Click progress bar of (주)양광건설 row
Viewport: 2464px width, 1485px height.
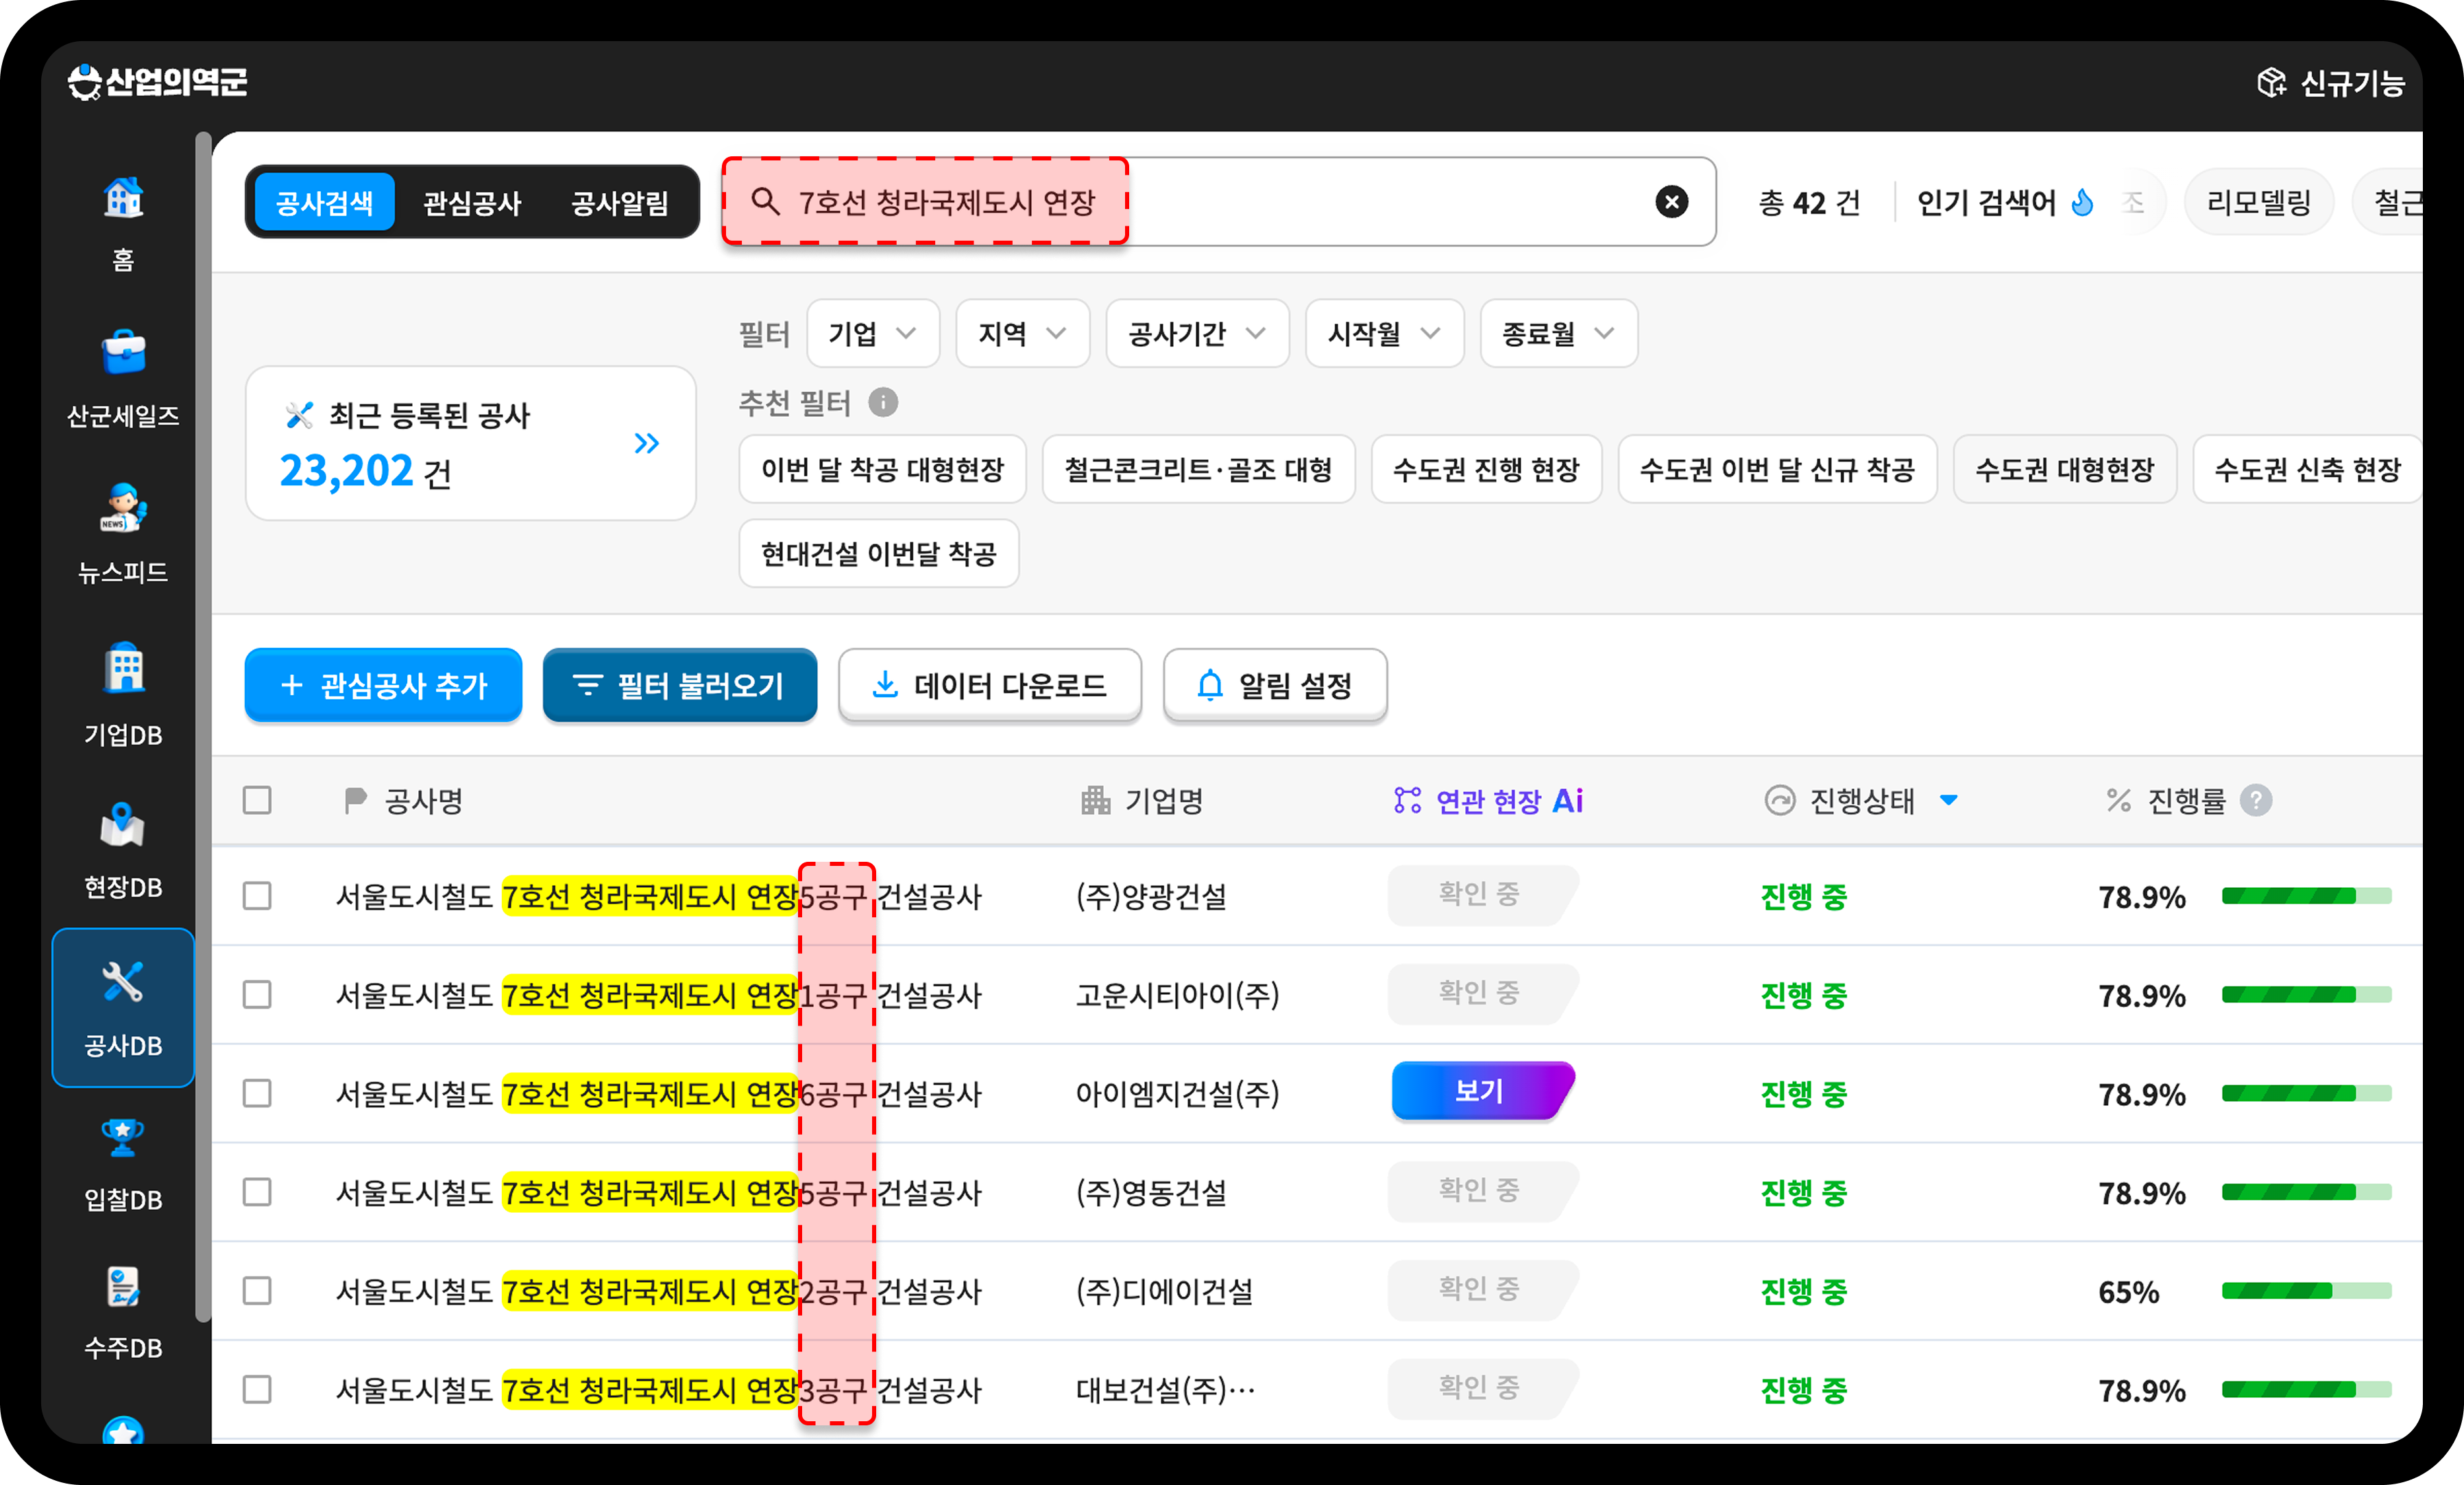point(2306,896)
